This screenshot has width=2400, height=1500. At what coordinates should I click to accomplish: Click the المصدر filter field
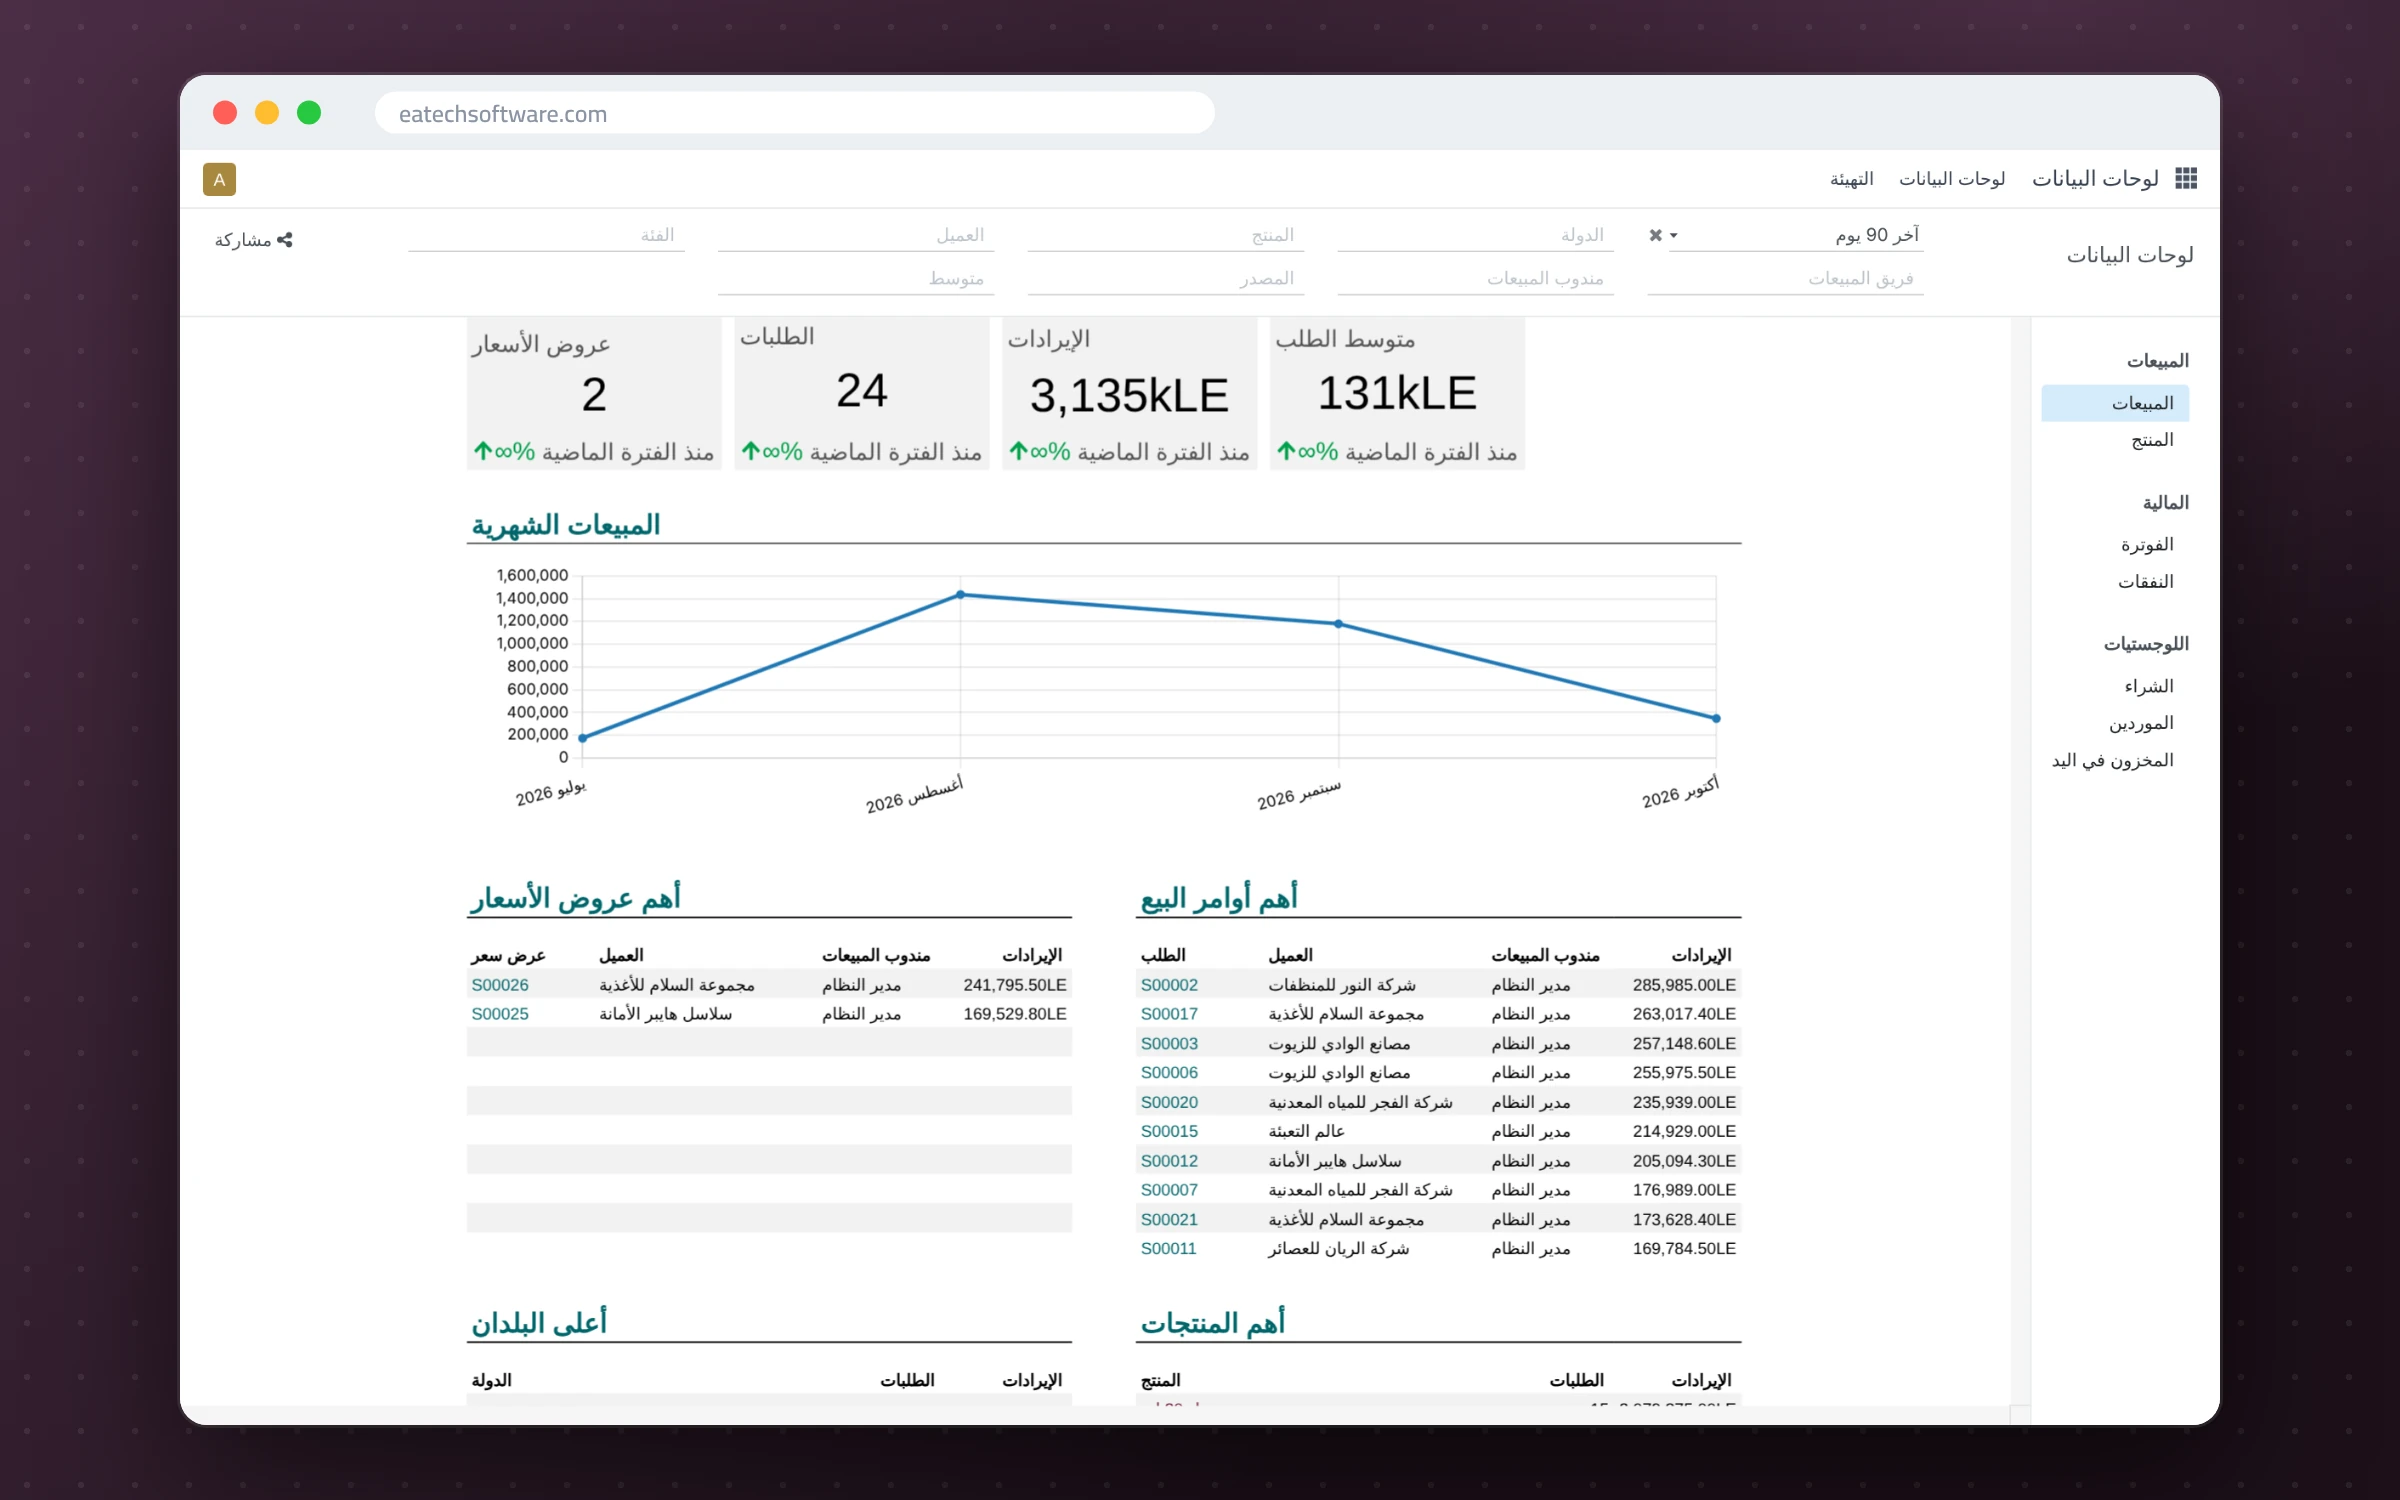[x=1166, y=279]
